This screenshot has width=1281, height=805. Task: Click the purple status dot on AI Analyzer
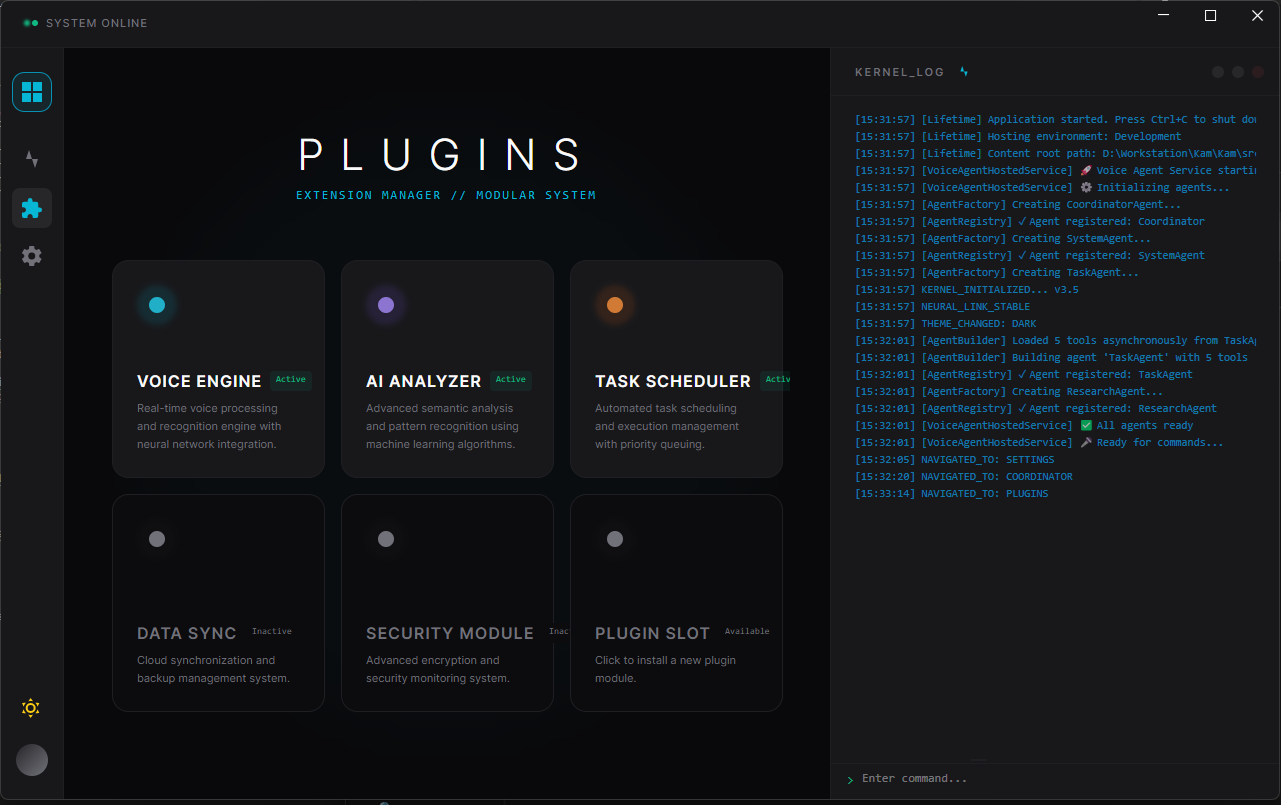386,305
